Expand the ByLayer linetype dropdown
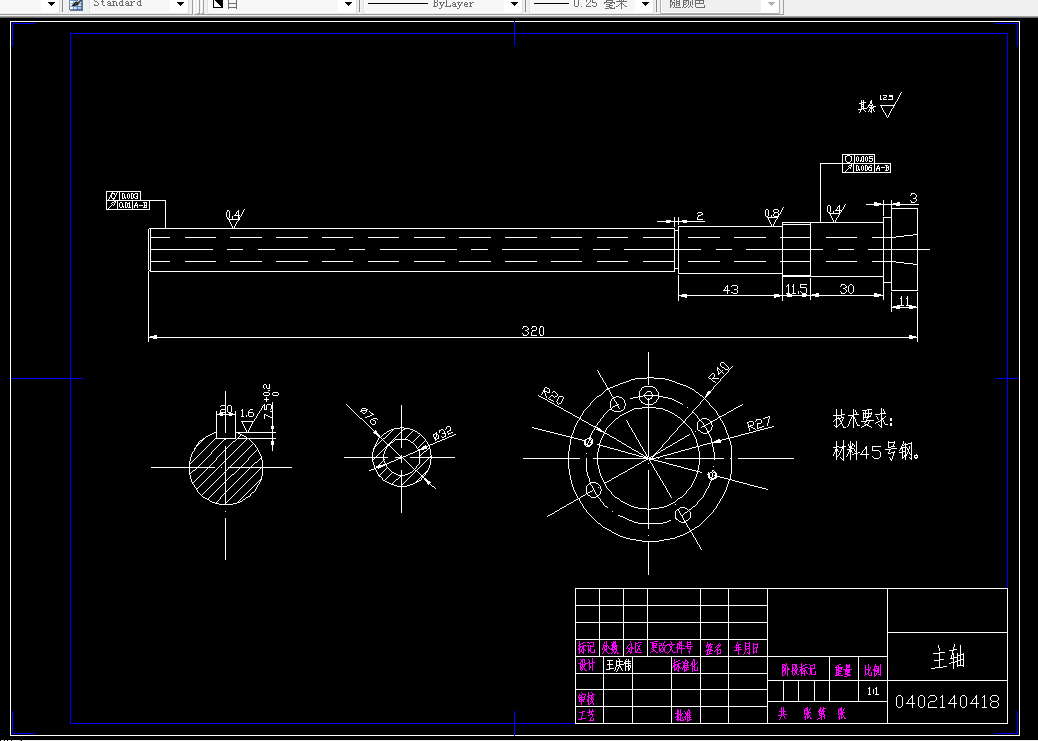 coord(514,5)
